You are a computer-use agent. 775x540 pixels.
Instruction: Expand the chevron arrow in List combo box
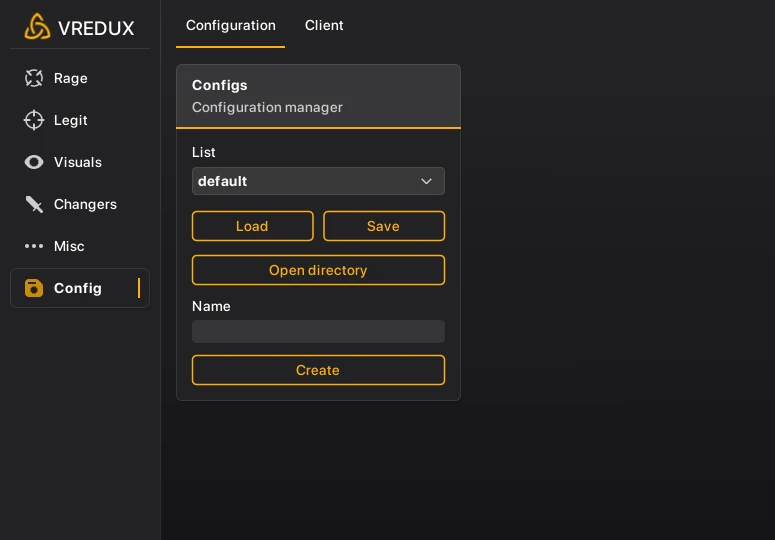point(426,181)
